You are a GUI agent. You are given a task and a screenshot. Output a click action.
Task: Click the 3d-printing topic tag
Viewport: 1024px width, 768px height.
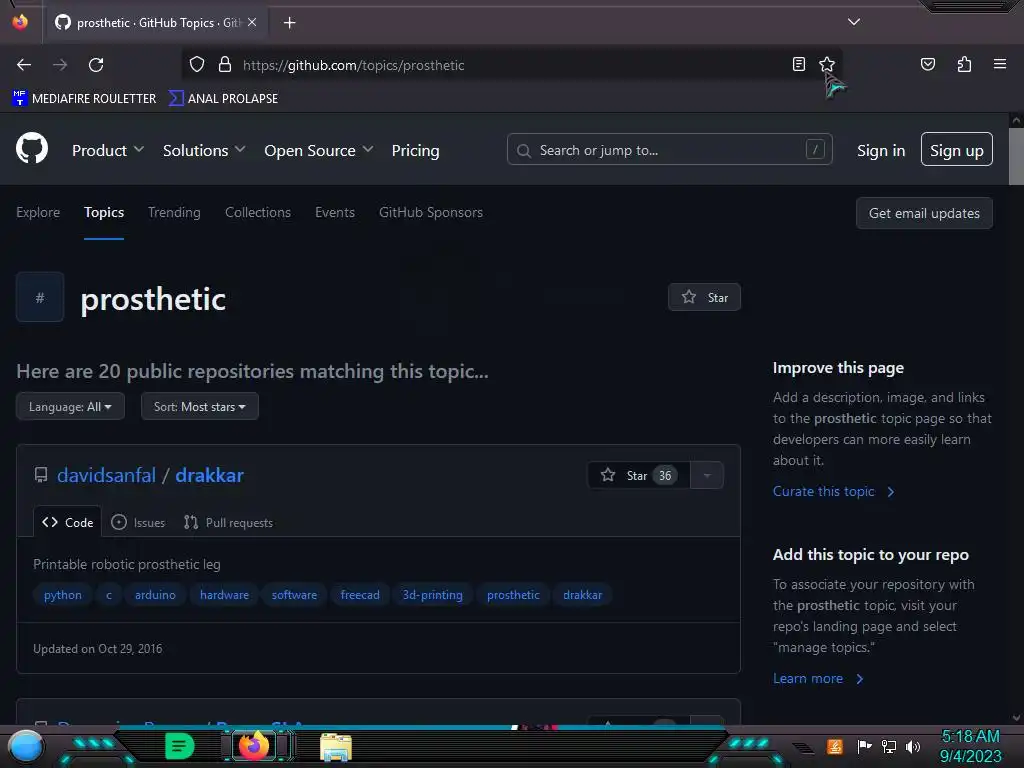tap(432, 595)
